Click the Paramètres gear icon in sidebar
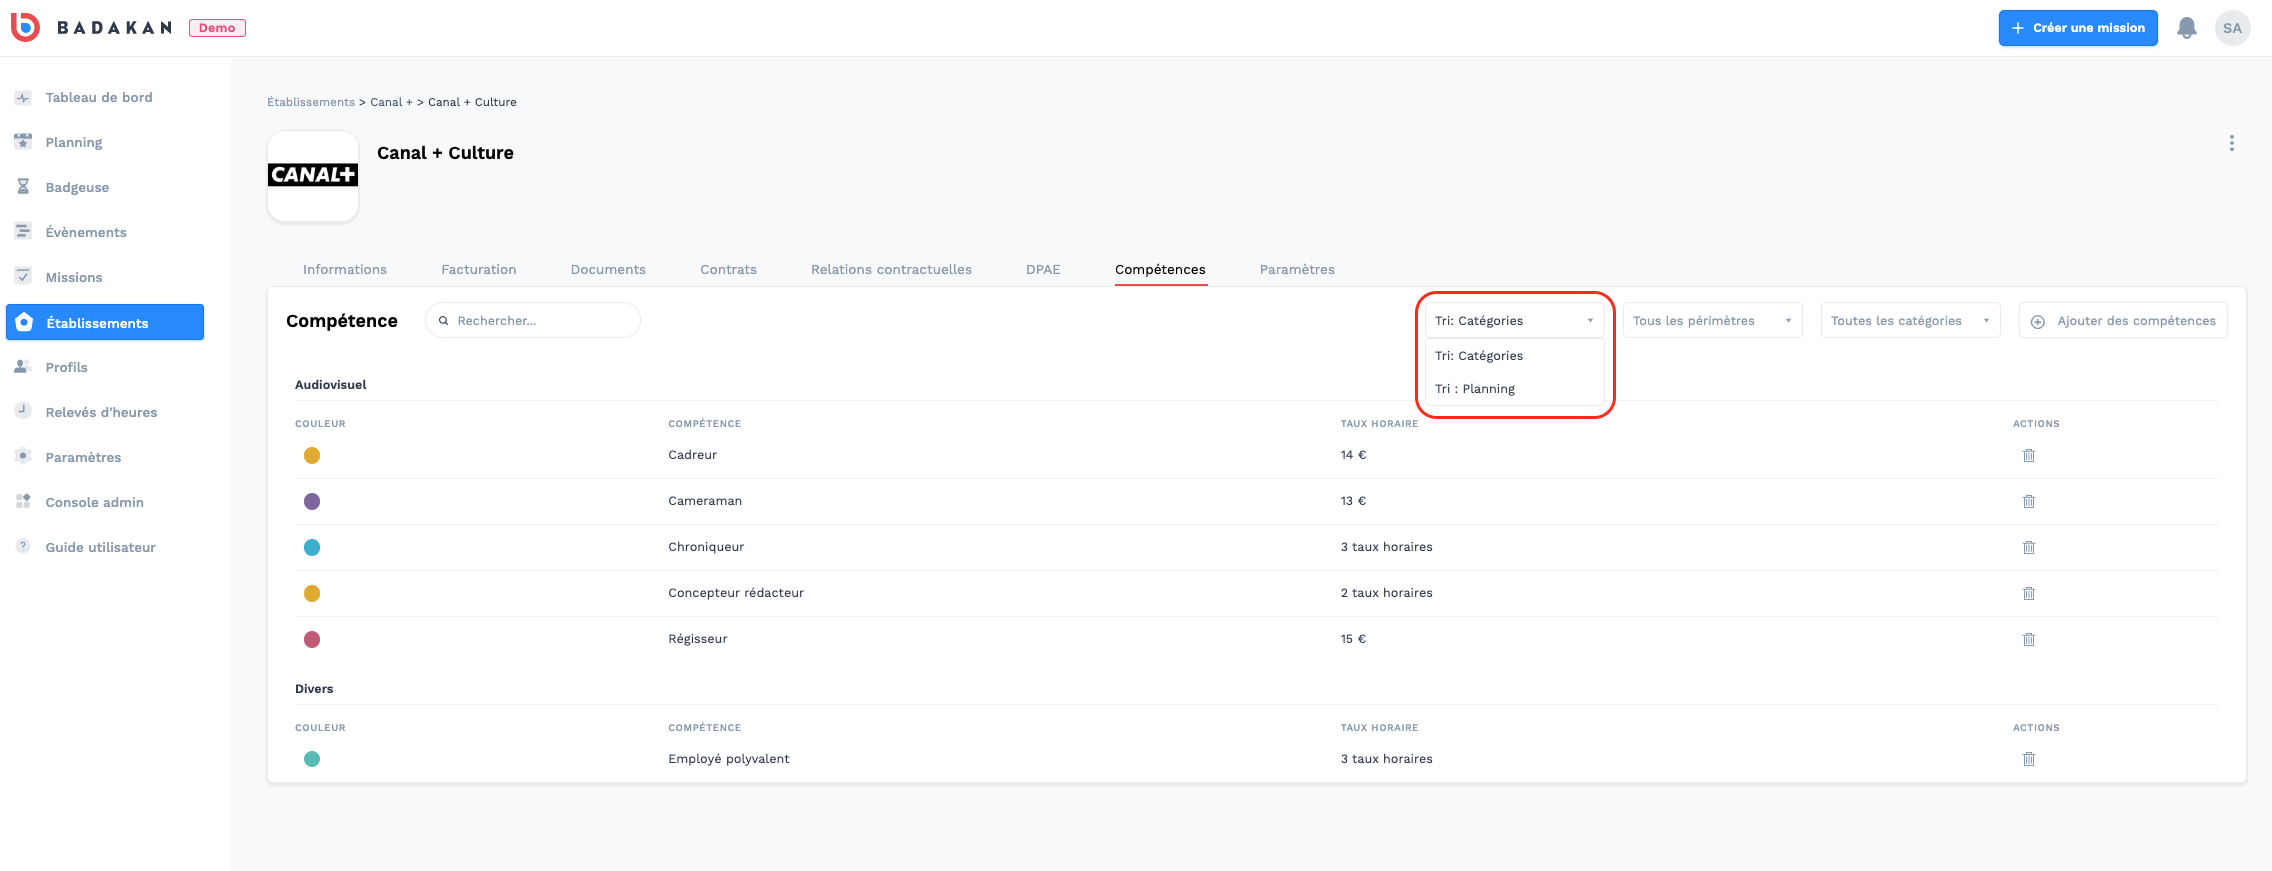2272x871 pixels. [x=23, y=456]
